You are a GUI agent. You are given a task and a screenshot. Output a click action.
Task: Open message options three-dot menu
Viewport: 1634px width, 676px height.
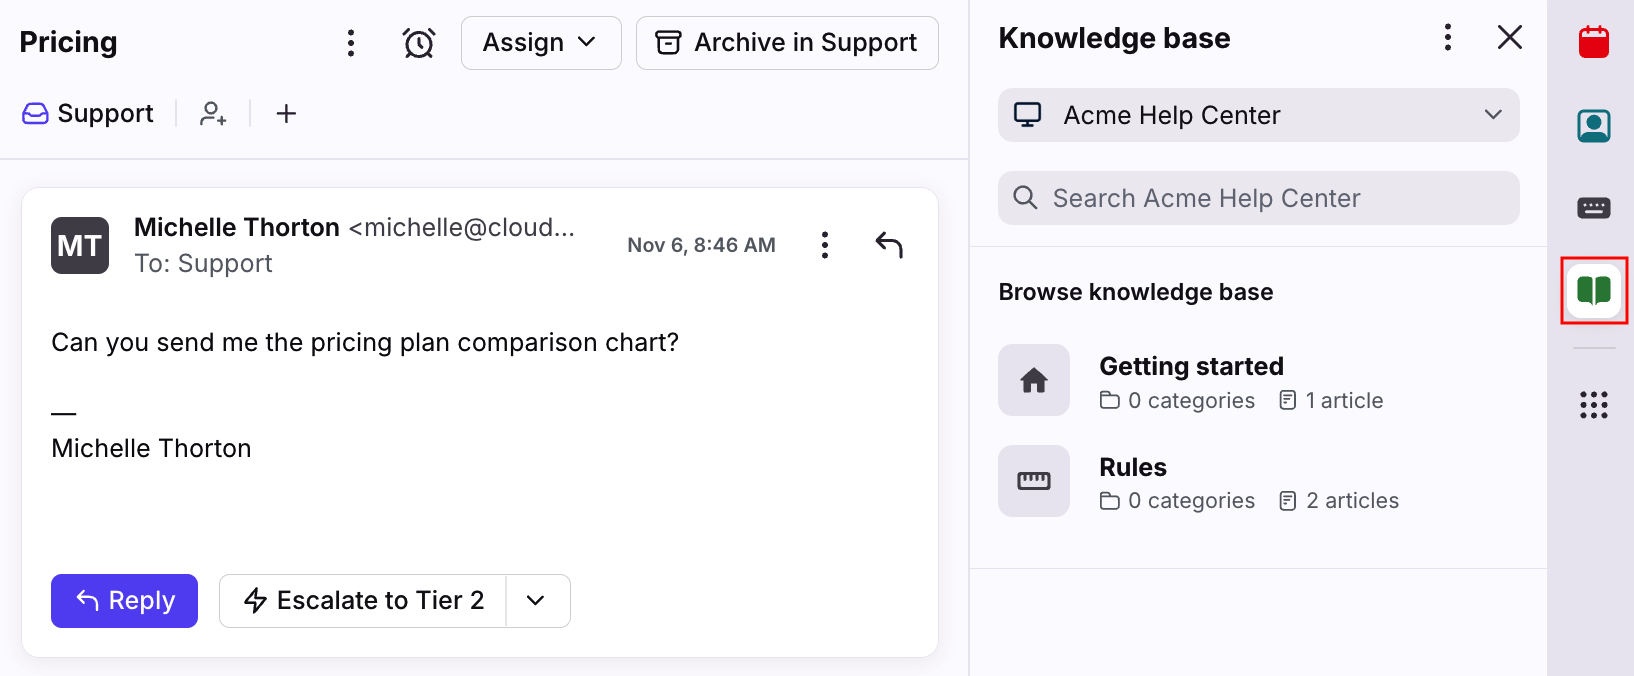(x=824, y=245)
